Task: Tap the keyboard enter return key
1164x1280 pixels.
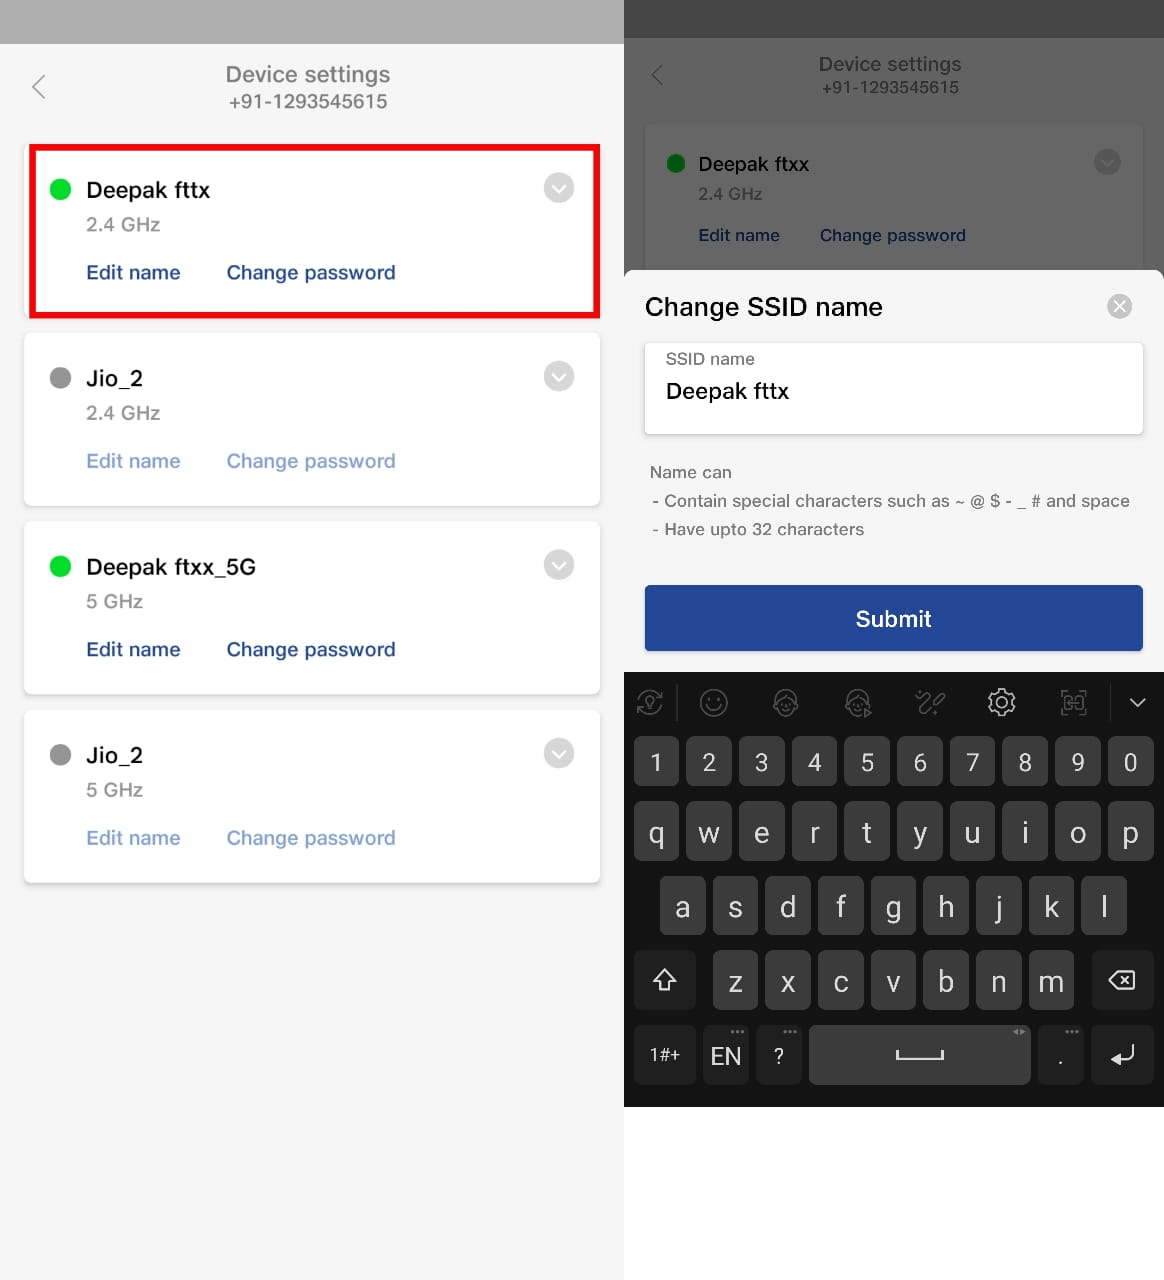Action: tap(1122, 1055)
